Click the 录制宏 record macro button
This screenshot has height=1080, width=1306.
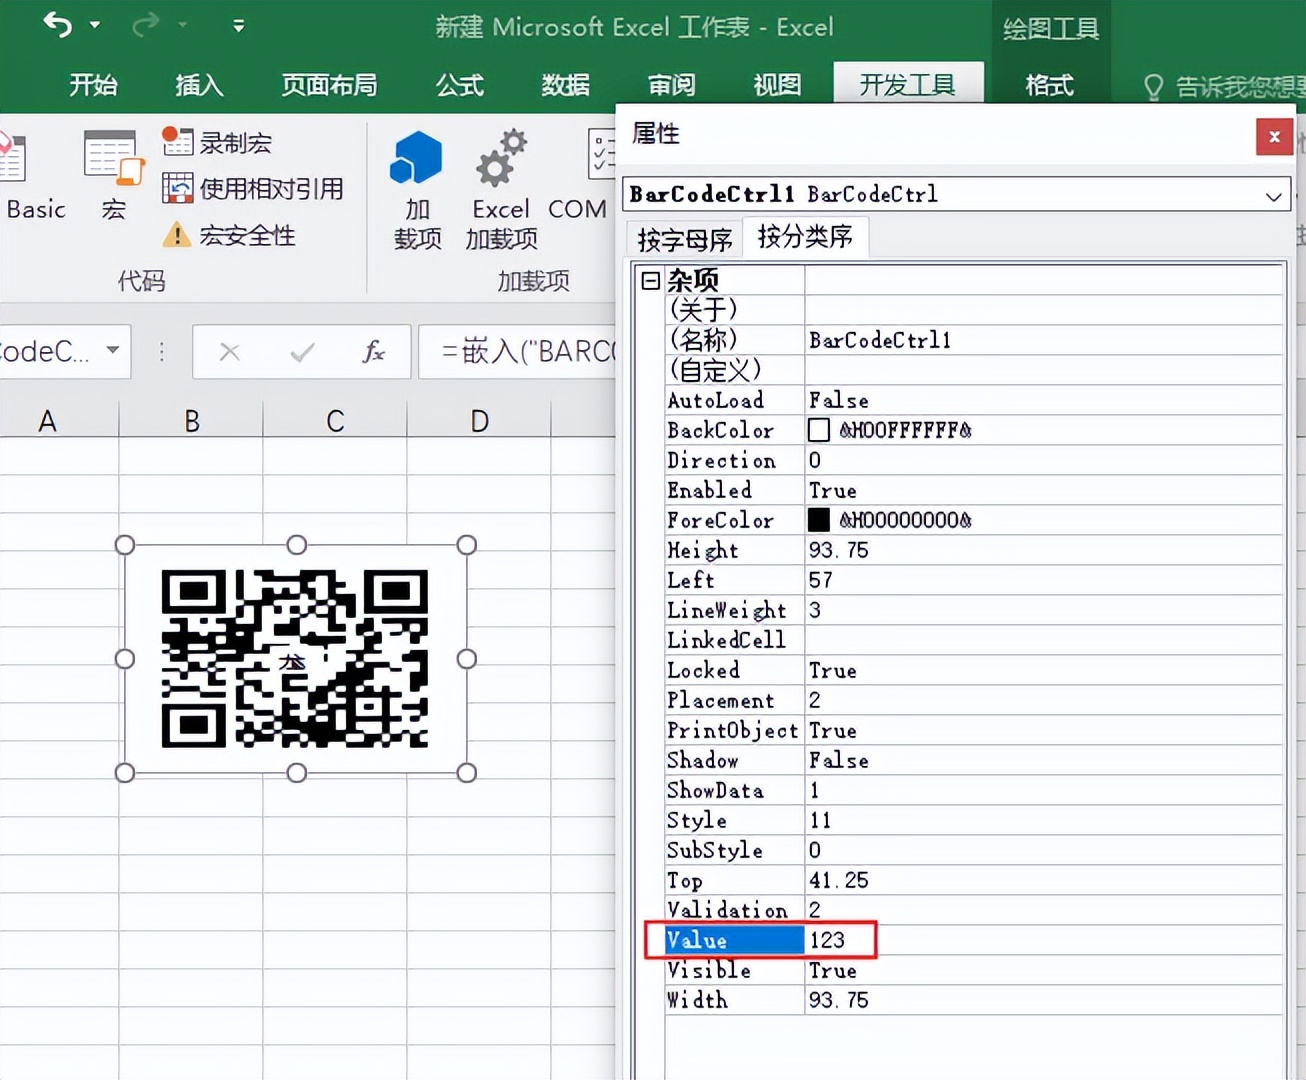[217, 142]
